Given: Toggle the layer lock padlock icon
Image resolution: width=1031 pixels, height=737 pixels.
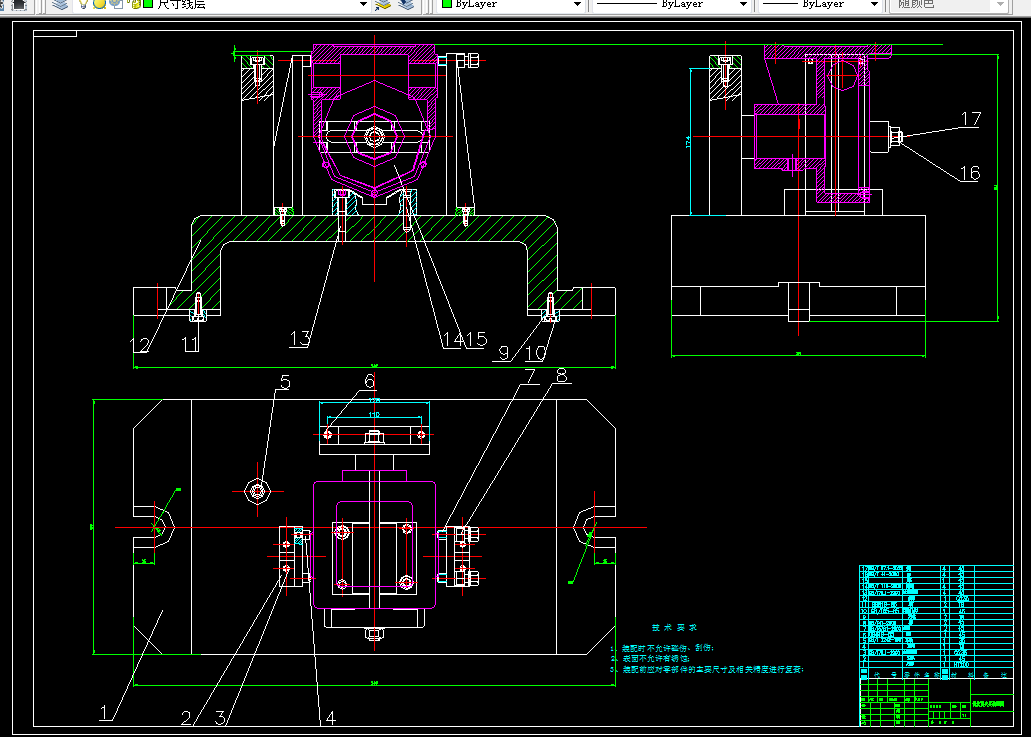Looking at the screenshot, I should pyautogui.click(x=135, y=4).
